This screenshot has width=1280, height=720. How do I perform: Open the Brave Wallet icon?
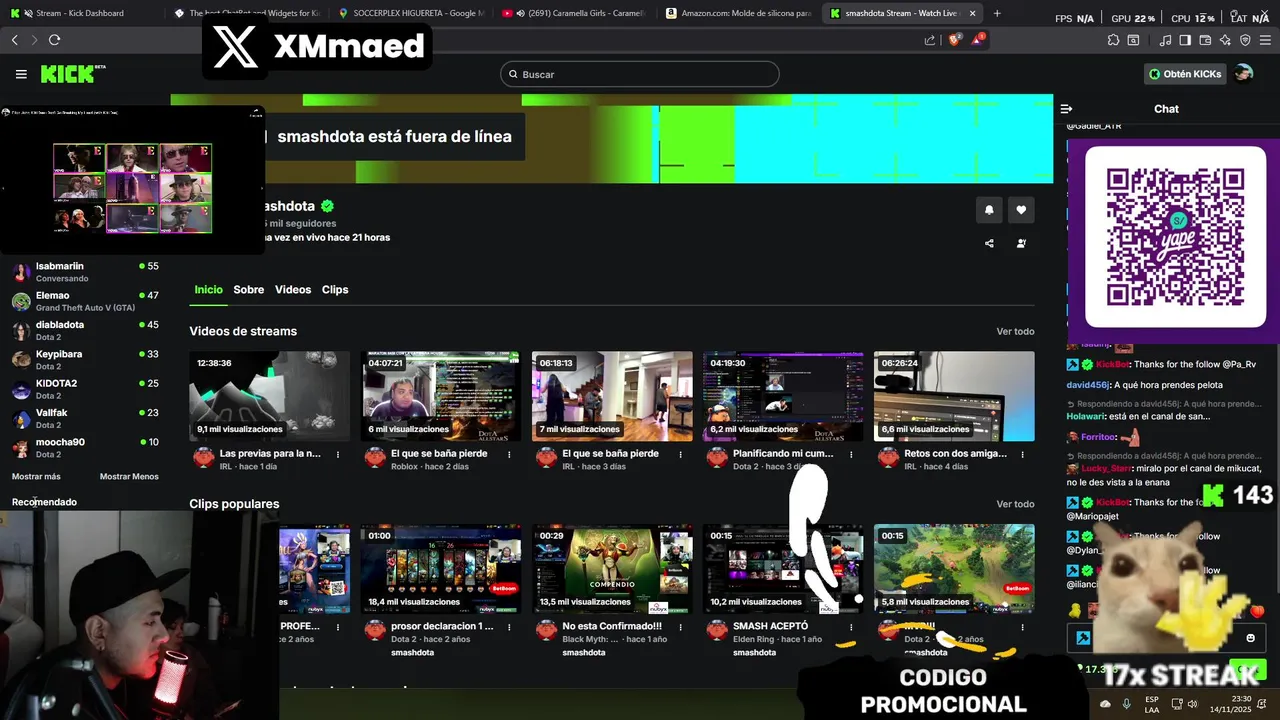(1205, 40)
